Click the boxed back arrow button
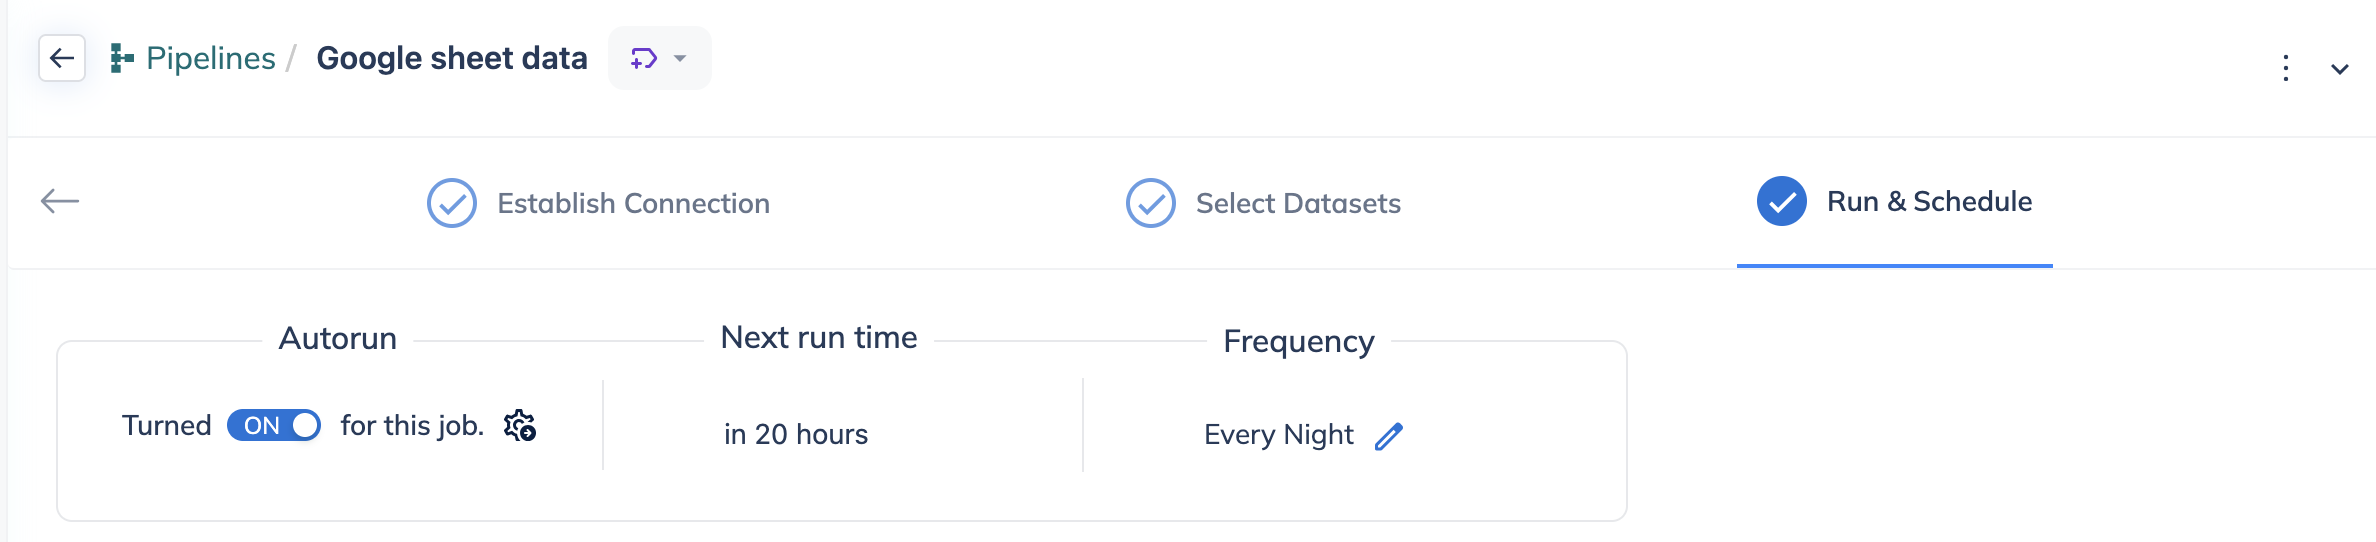The width and height of the screenshot is (2376, 542). pos(62,58)
